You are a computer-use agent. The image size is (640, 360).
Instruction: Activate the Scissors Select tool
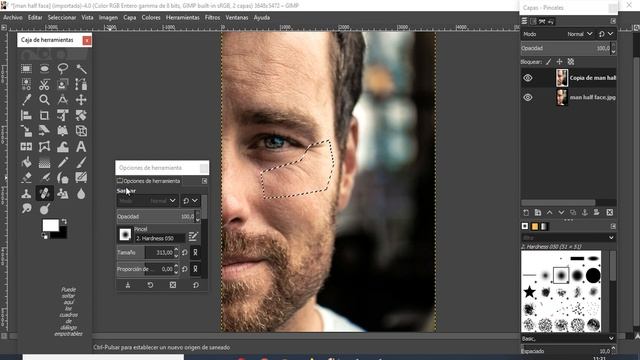(x=44, y=84)
